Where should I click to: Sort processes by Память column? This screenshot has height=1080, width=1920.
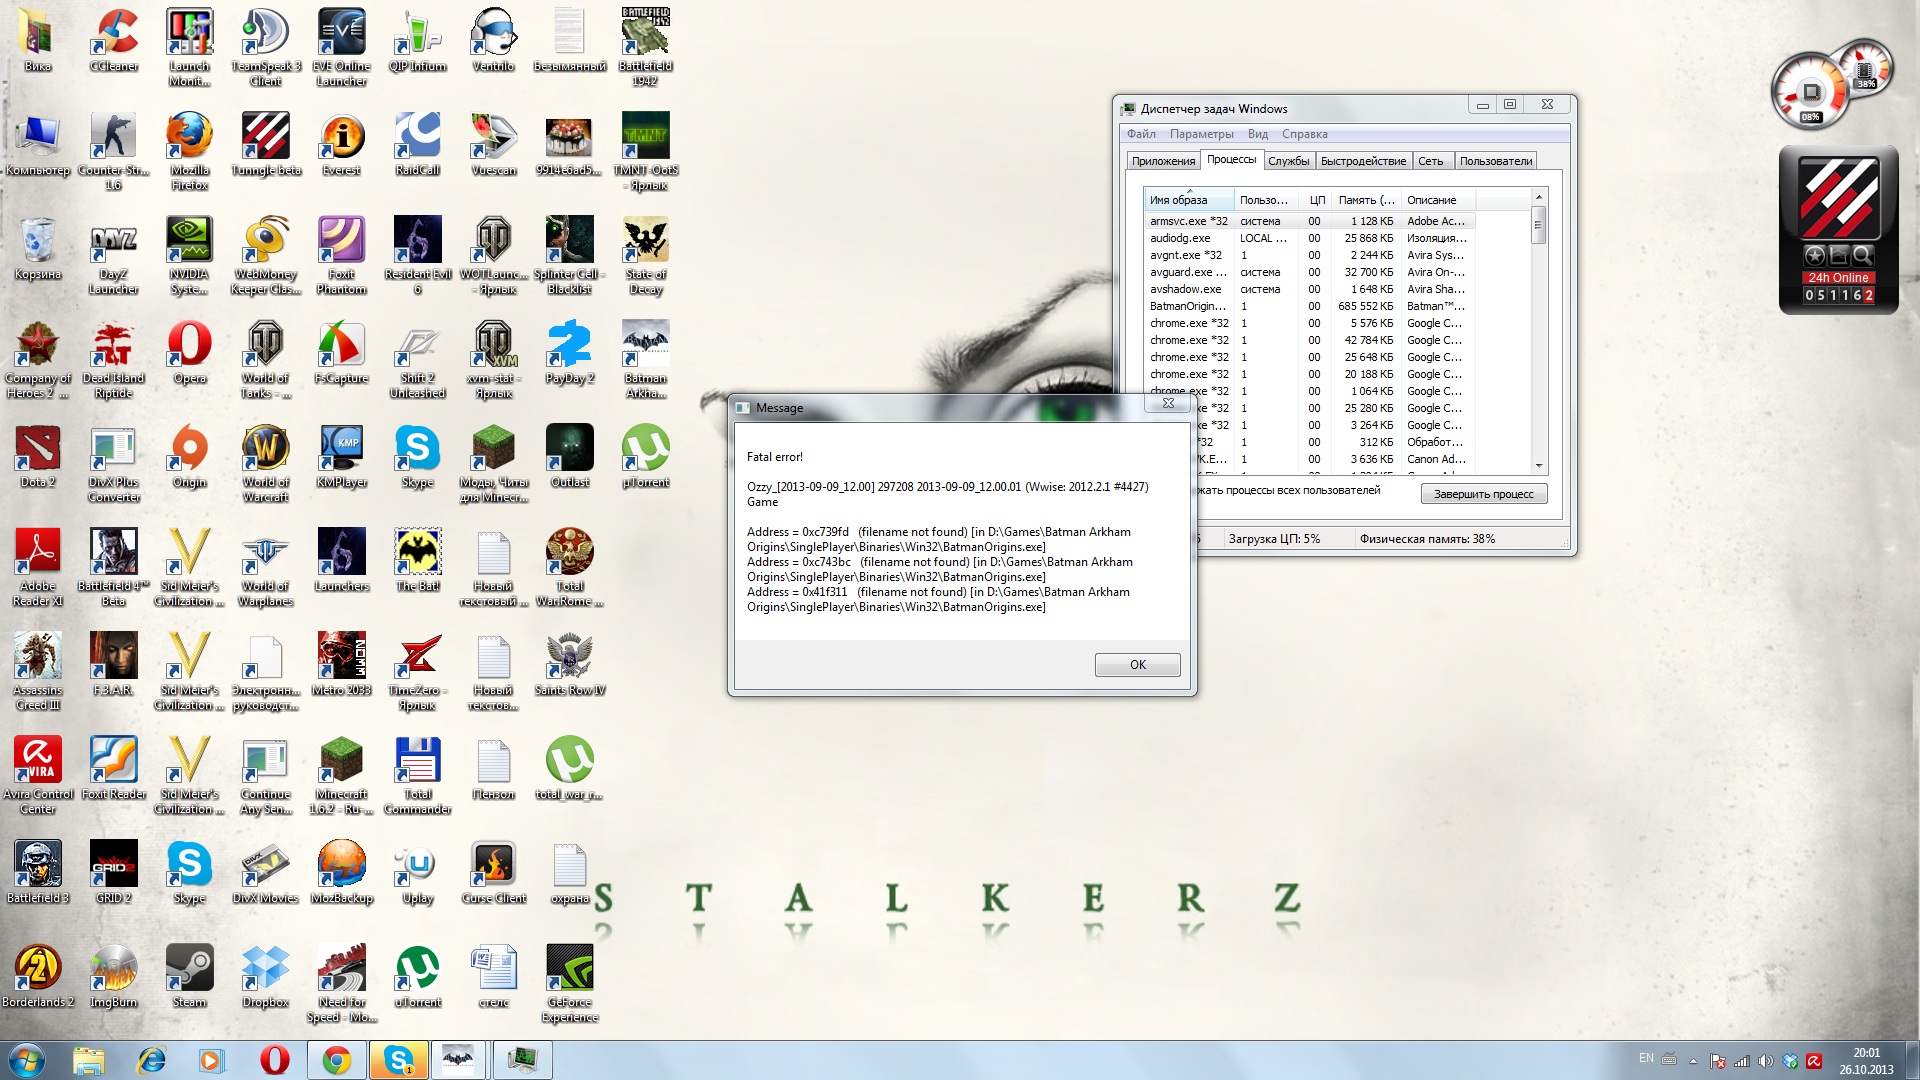(1366, 200)
